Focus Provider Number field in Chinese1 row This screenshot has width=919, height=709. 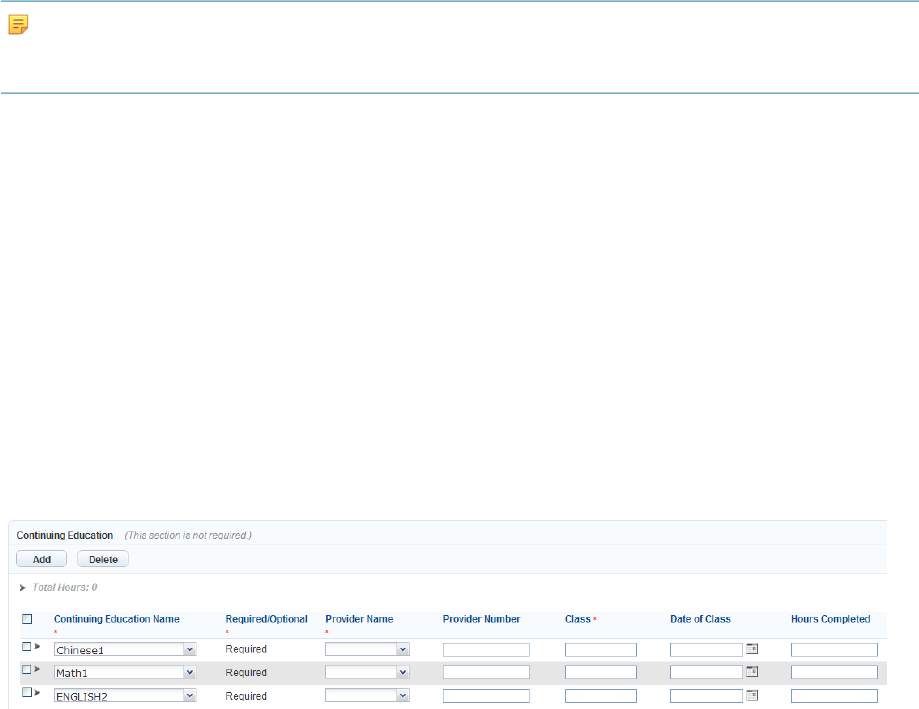486,649
